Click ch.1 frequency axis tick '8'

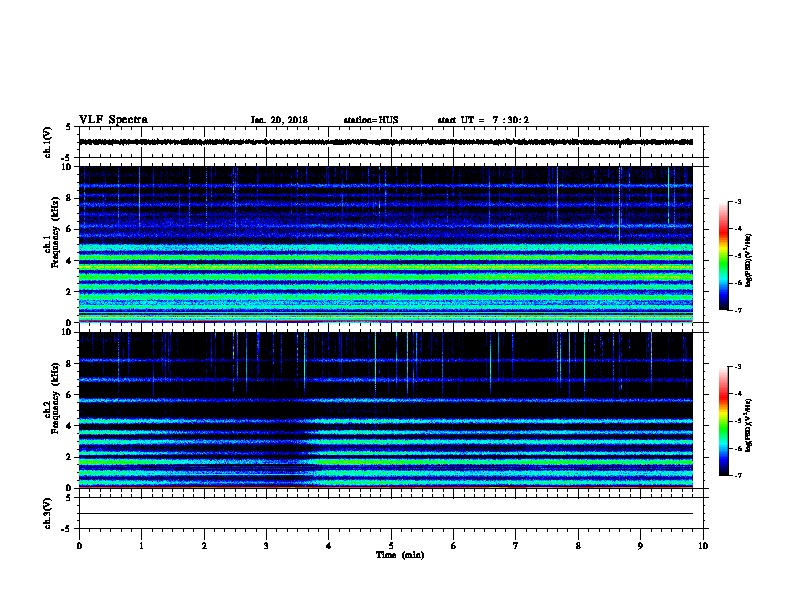tap(69, 198)
